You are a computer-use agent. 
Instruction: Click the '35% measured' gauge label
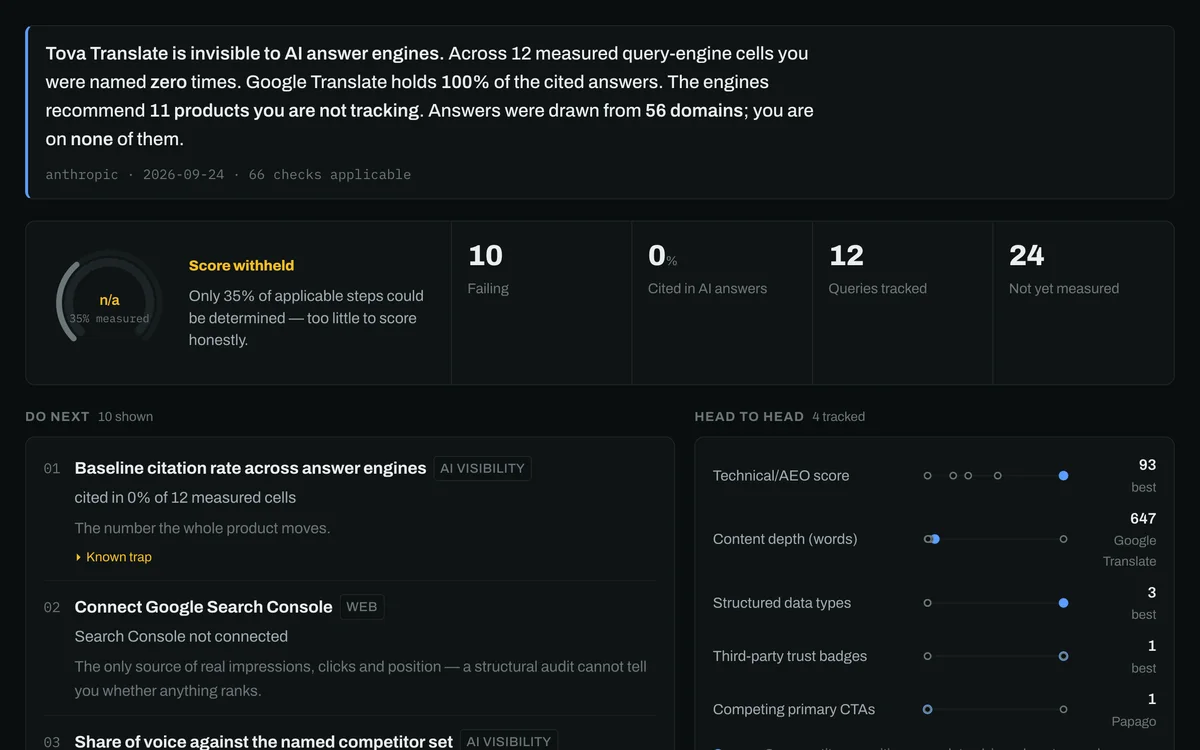[109, 319]
